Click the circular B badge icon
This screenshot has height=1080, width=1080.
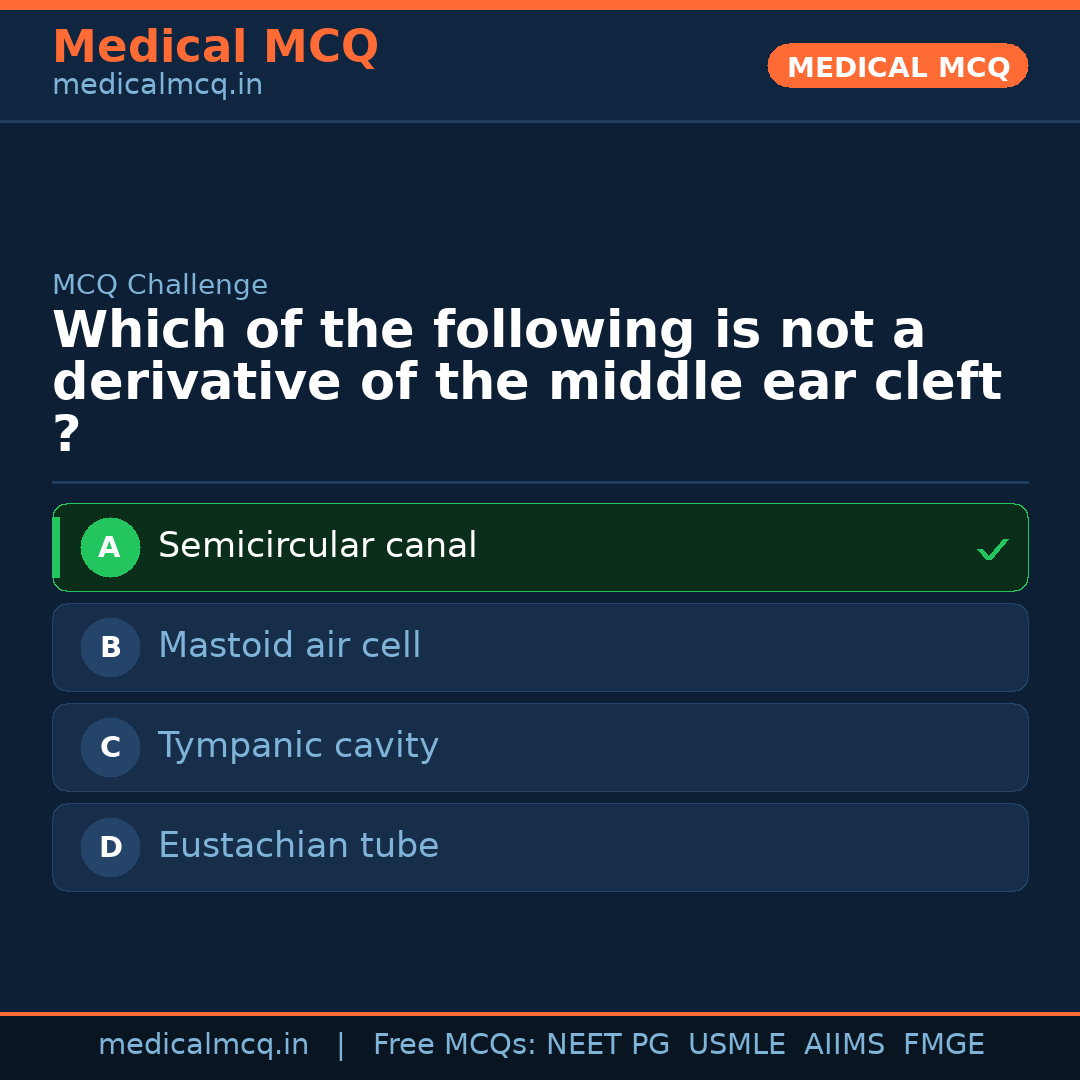pyautogui.click(x=110, y=647)
